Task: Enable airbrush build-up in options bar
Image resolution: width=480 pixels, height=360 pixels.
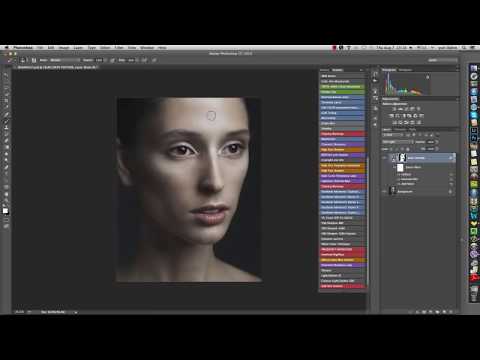Action: (144, 60)
